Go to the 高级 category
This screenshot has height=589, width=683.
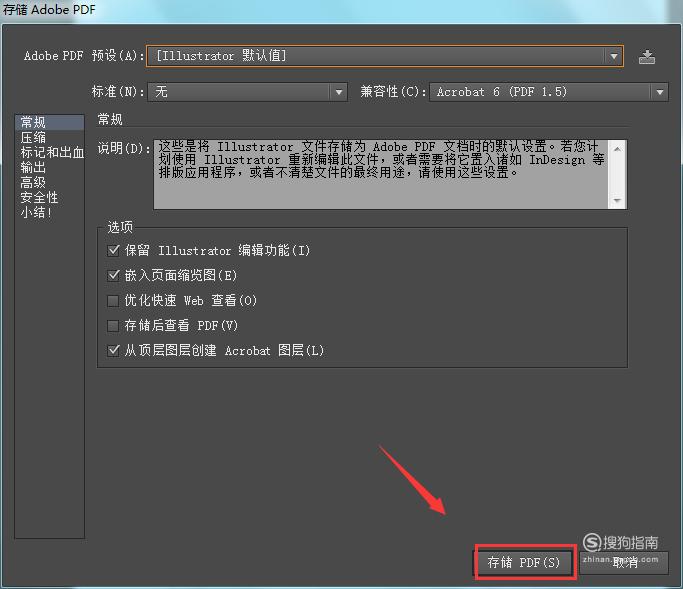[x=49, y=182]
